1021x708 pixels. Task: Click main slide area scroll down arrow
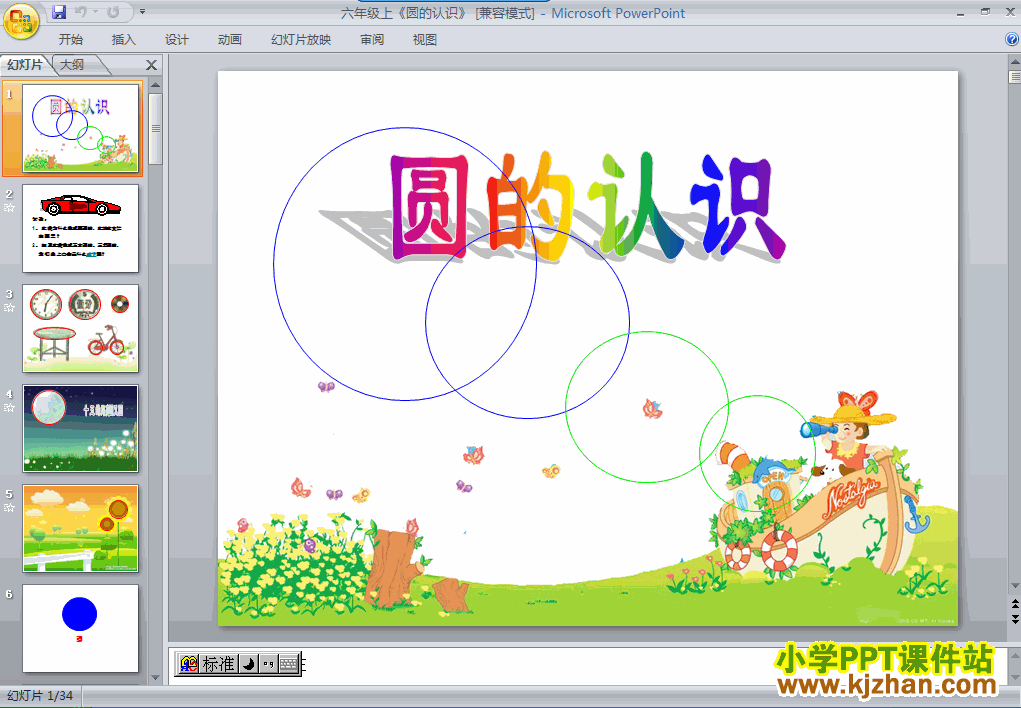(1014, 586)
